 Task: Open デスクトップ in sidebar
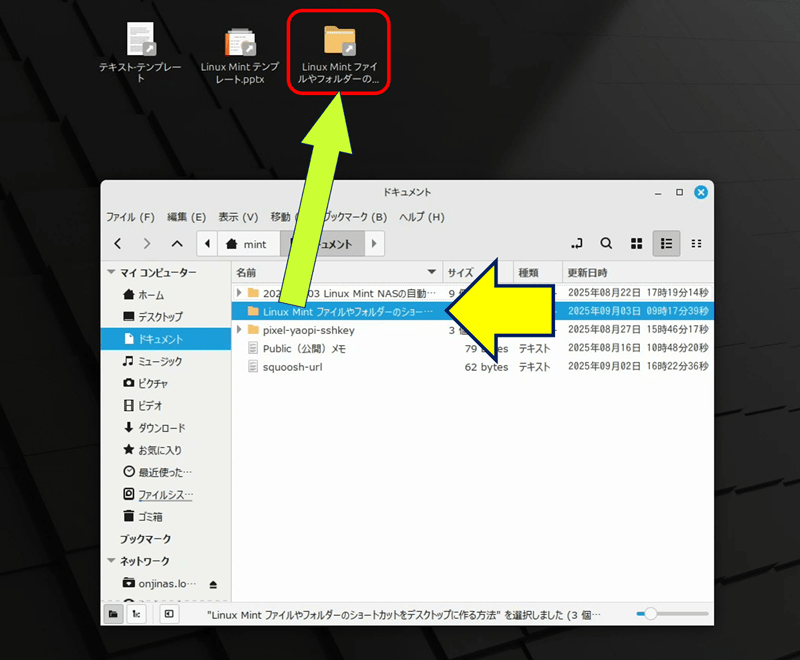[x=166, y=317]
